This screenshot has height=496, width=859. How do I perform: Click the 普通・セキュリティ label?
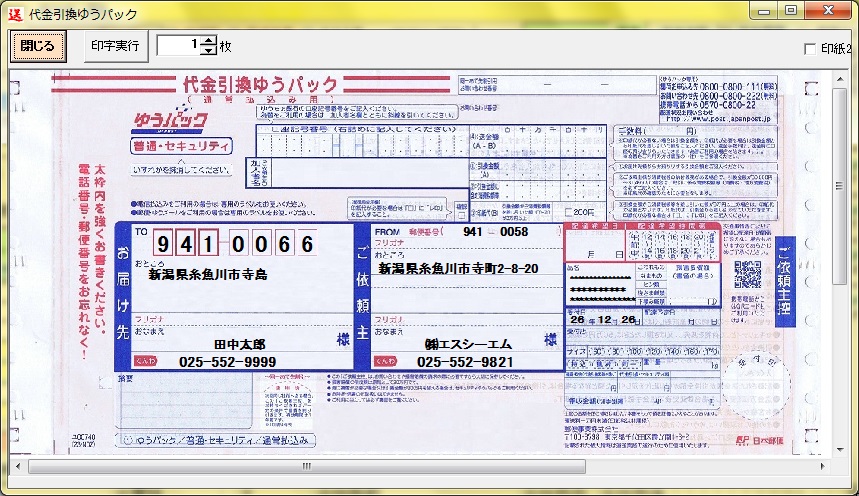click(181, 146)
